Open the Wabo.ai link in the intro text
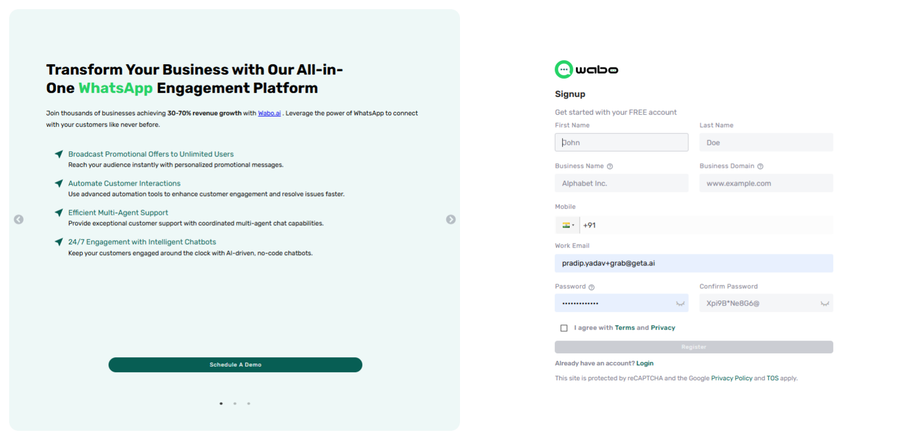The height and width of the screenshot is (440, 920). [x=269, y=114]
